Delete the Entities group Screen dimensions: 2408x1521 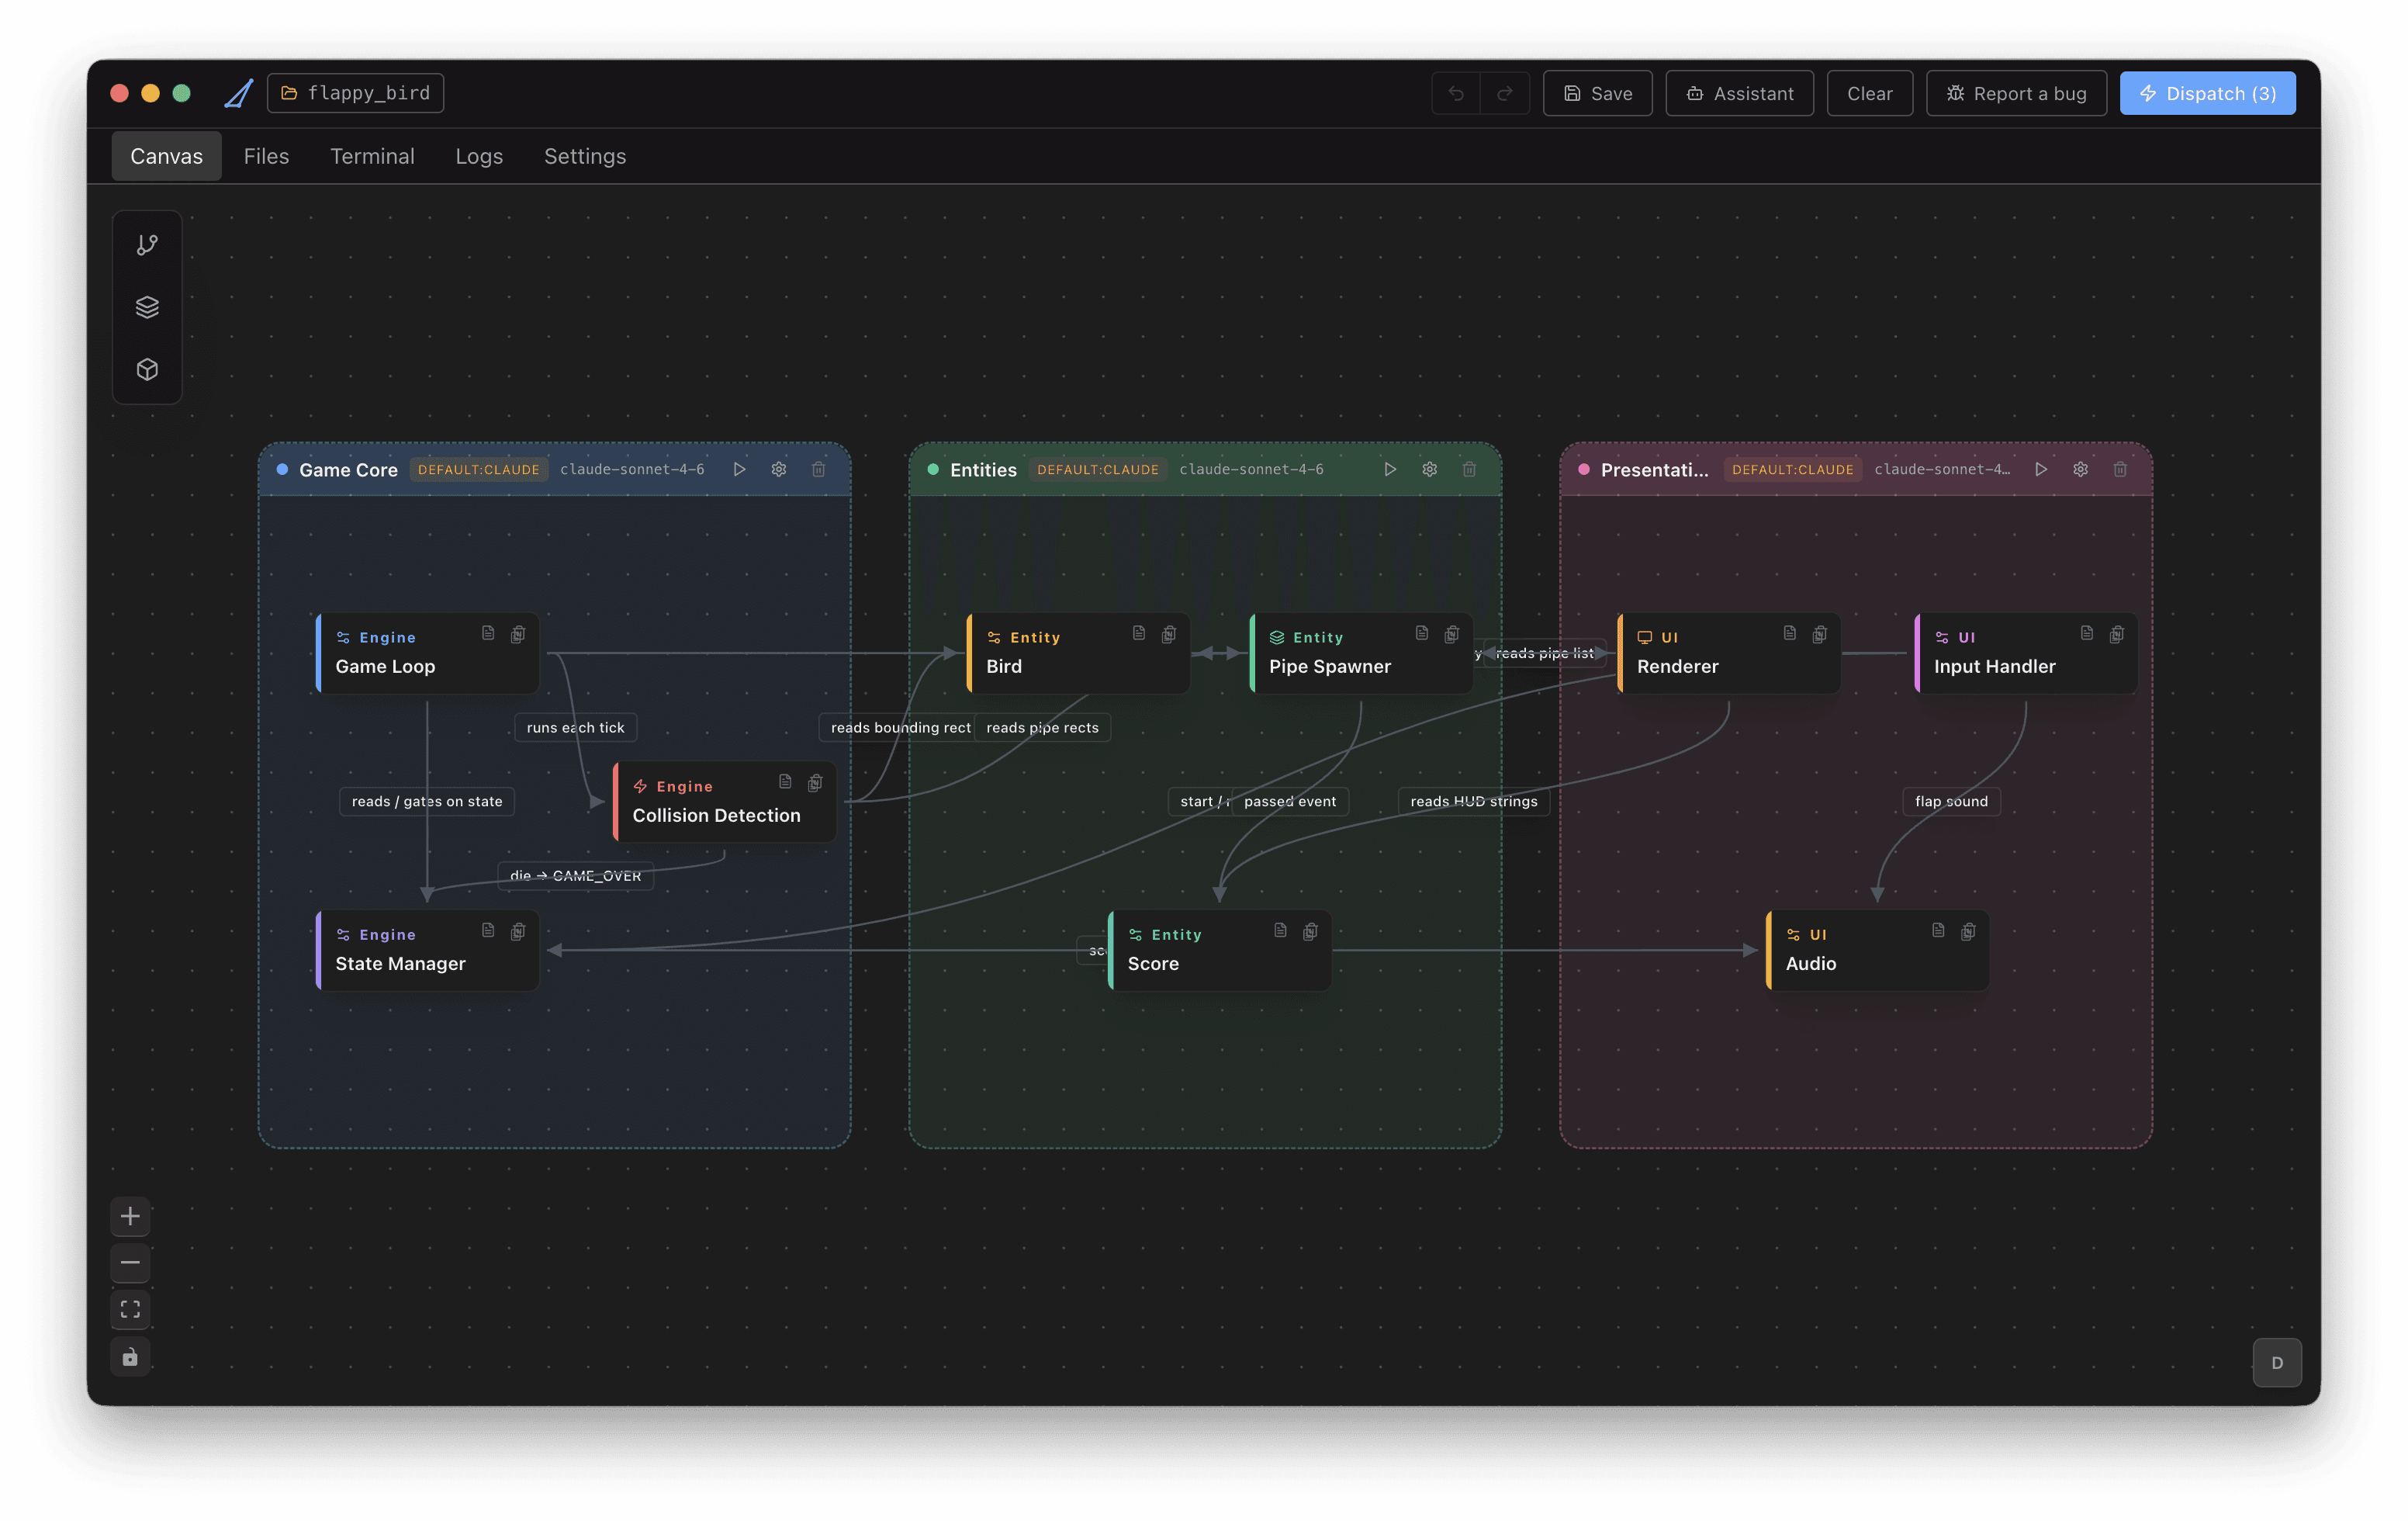1470,469
